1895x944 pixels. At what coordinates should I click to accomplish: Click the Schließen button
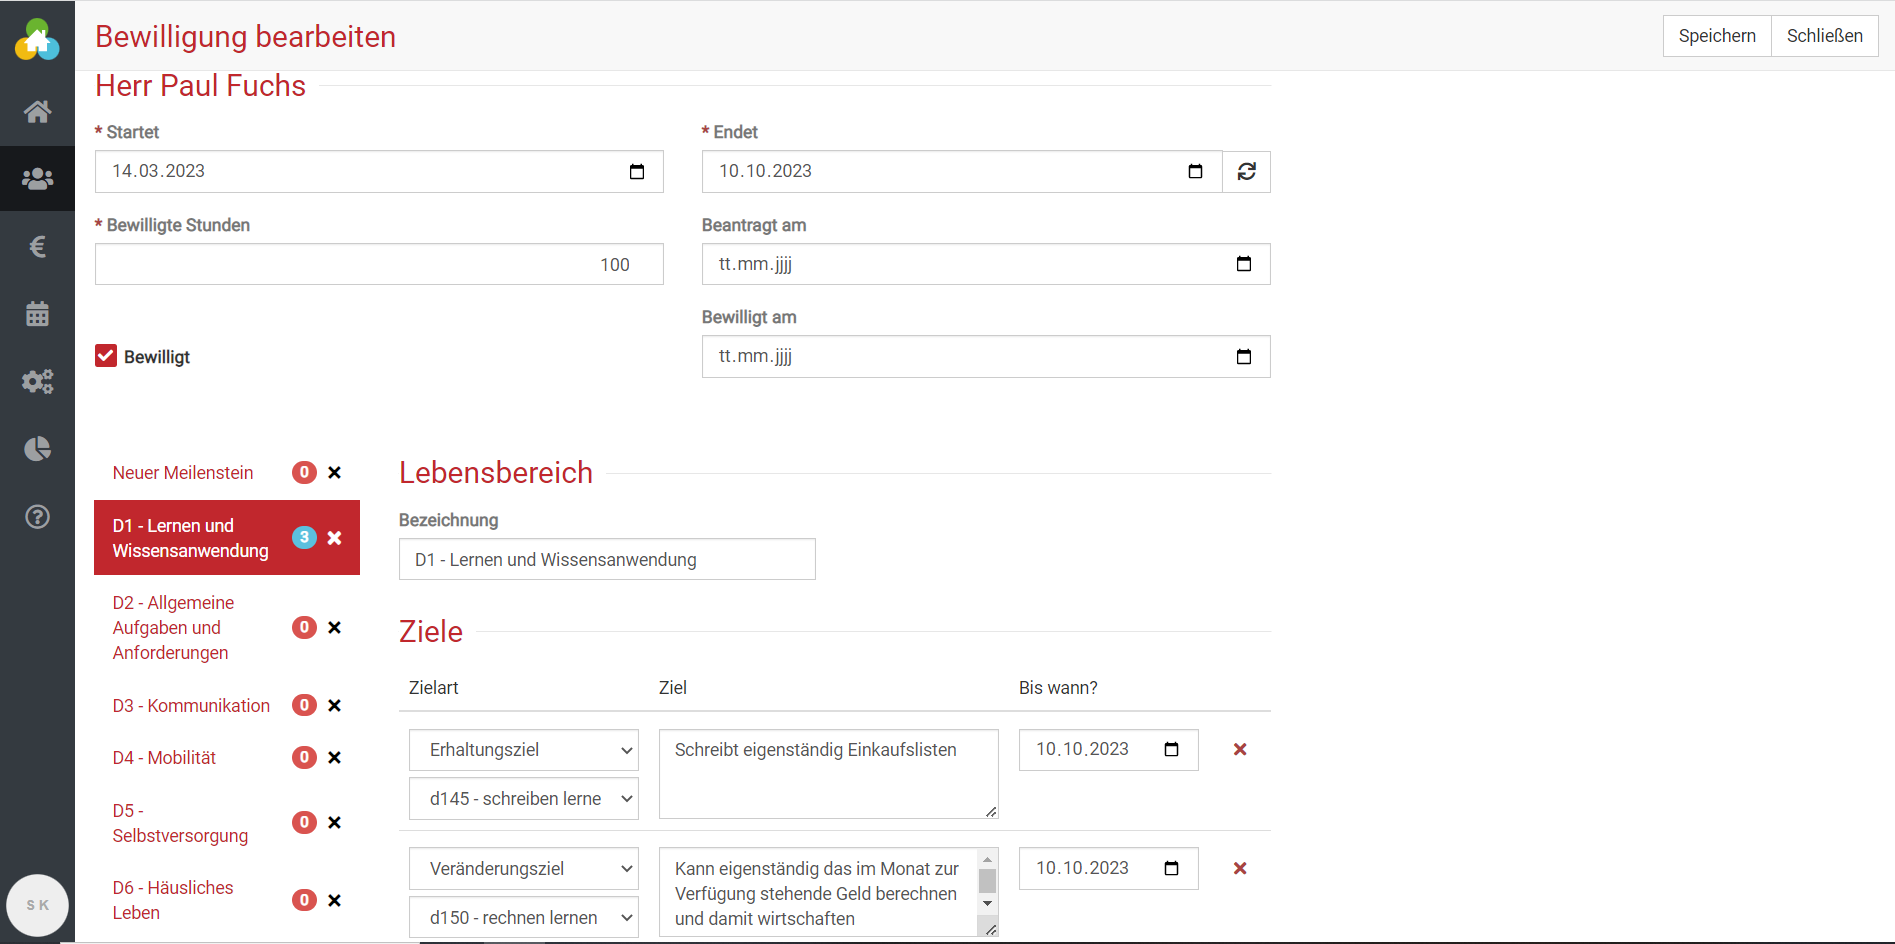(1824, 36)
